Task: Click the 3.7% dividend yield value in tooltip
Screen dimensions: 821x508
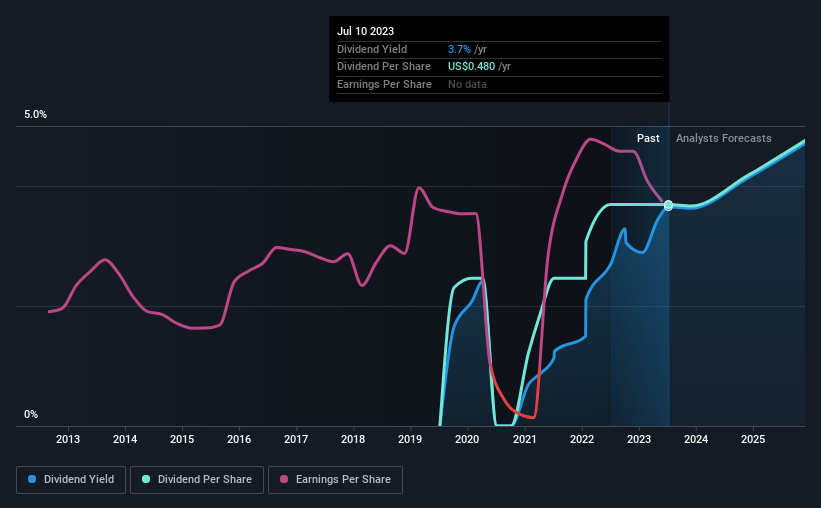Action: coord(459,49)
